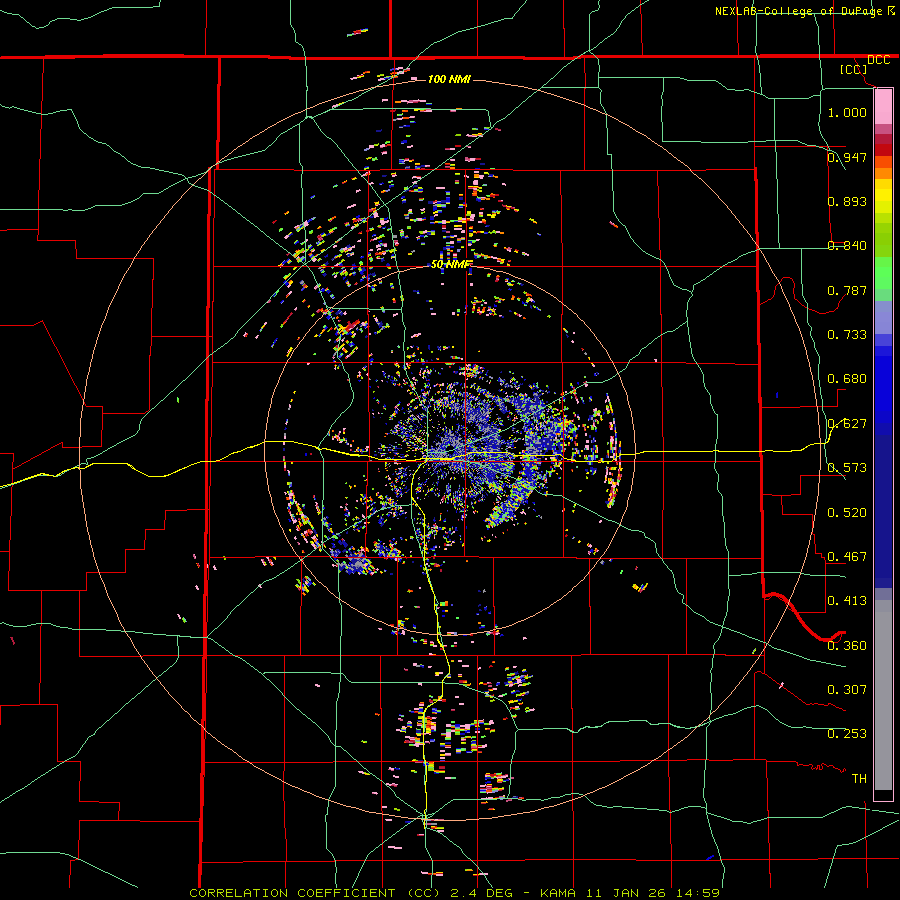Click the NEXLAB-College of DuPage label
900x900 pixels.
[798, 11]
